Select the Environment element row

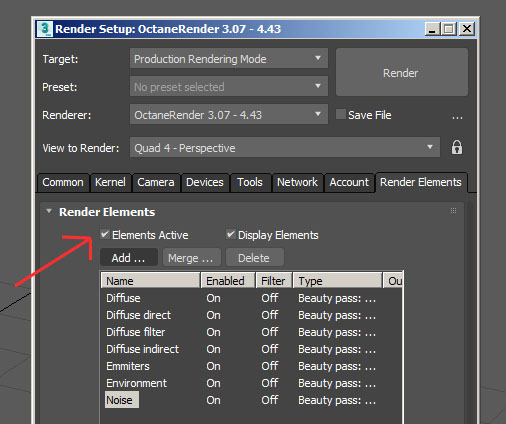(x=252, y=383)
